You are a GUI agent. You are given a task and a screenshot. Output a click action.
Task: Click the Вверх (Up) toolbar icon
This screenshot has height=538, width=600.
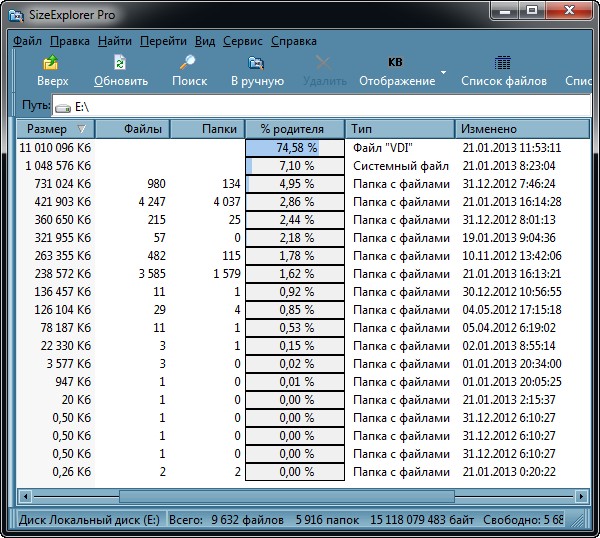pyautogui.click(x=52, y=65)
